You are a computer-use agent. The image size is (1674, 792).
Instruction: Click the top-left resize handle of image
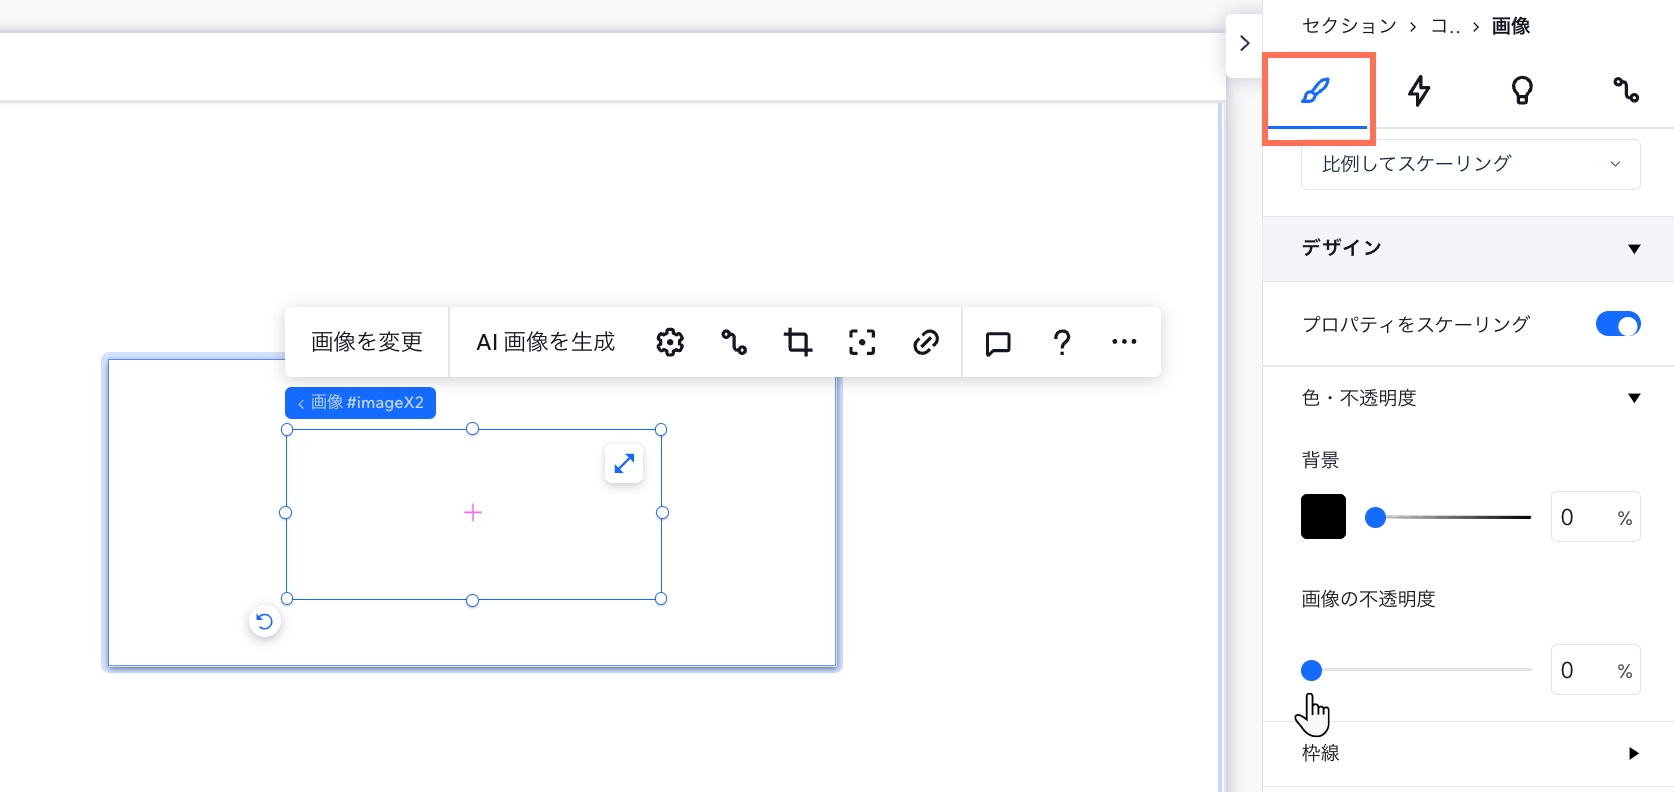tap(287, 430)
